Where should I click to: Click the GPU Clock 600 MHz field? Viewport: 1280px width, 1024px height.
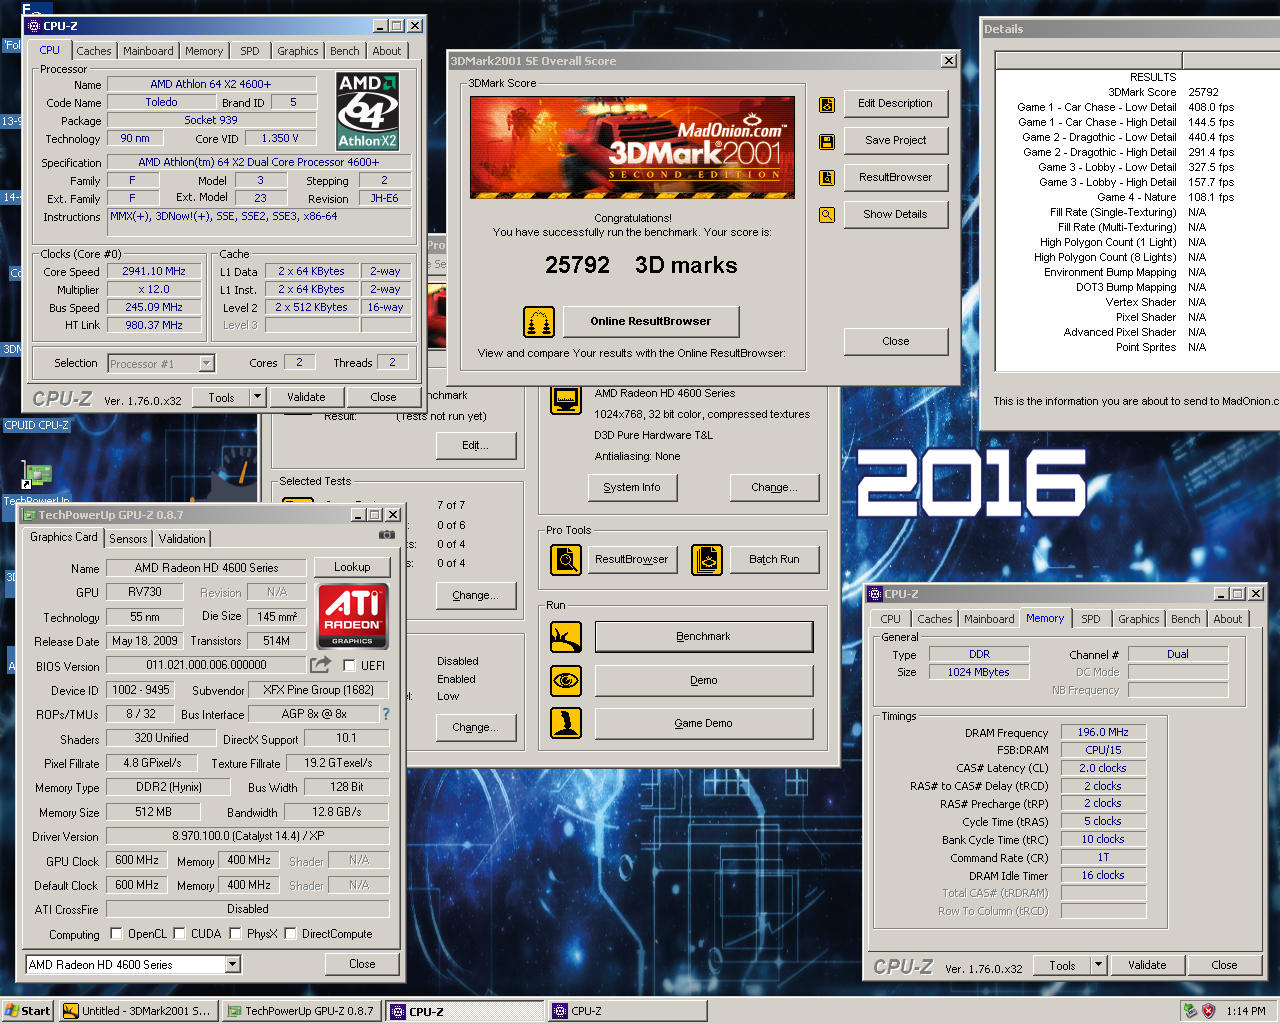click(x=137, y=860)
